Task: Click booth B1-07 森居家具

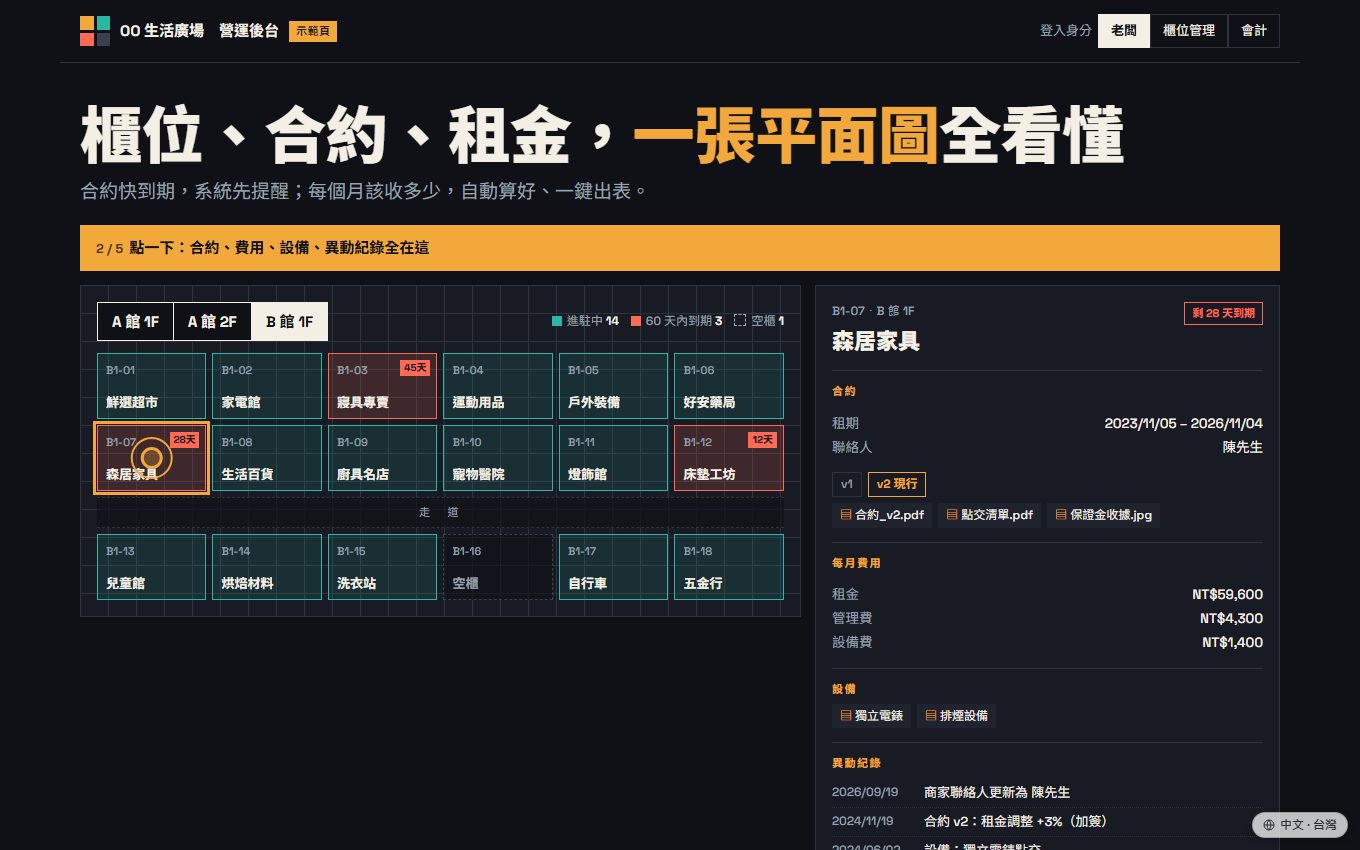Action: click(152, 458)
